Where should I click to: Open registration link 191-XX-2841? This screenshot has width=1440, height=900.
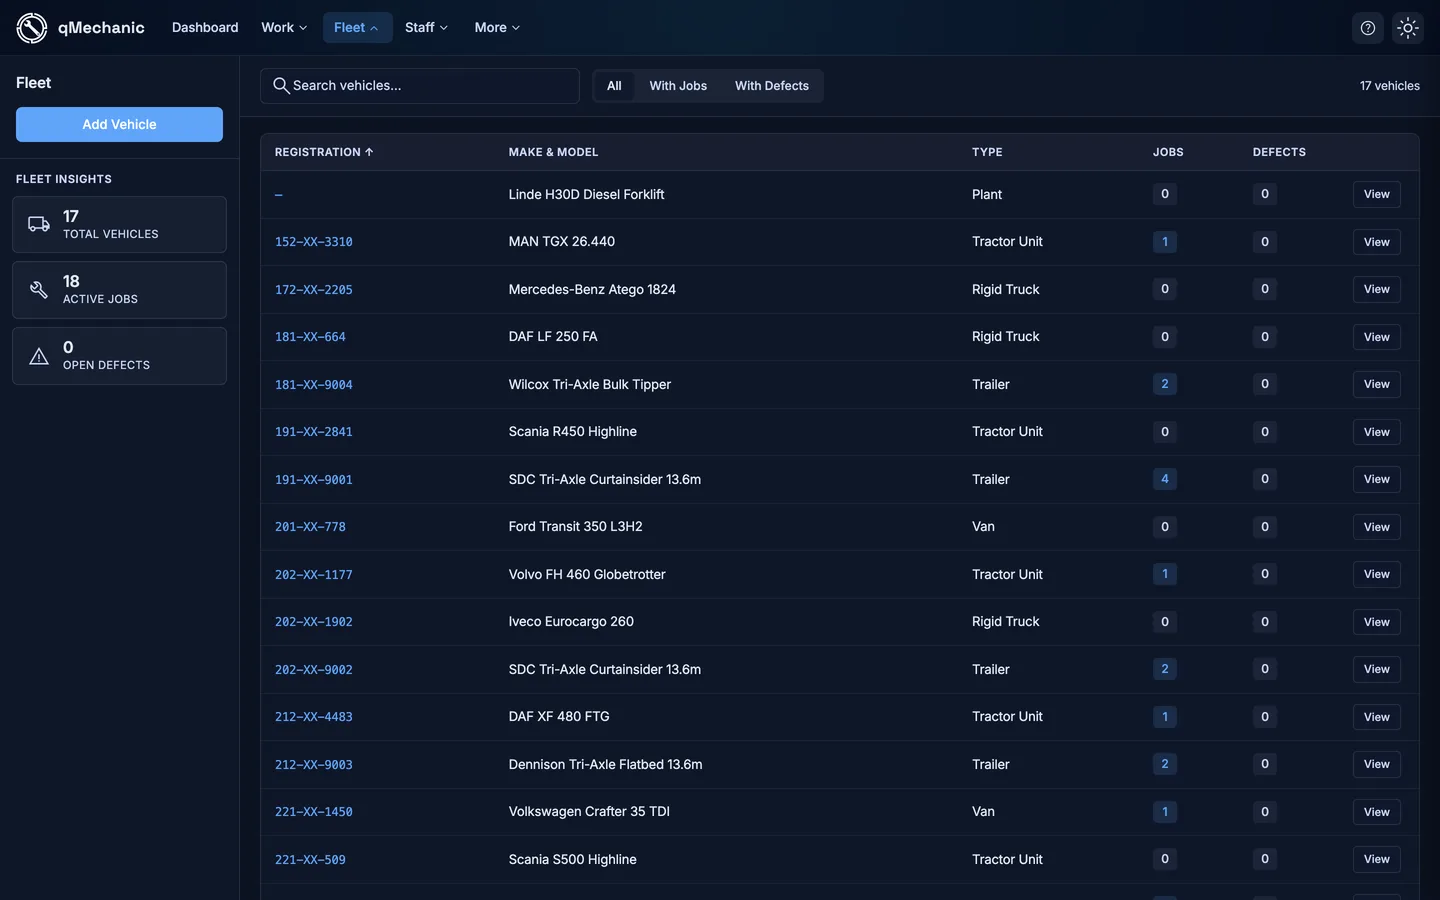pyautogui.click(x=314, y=432)
